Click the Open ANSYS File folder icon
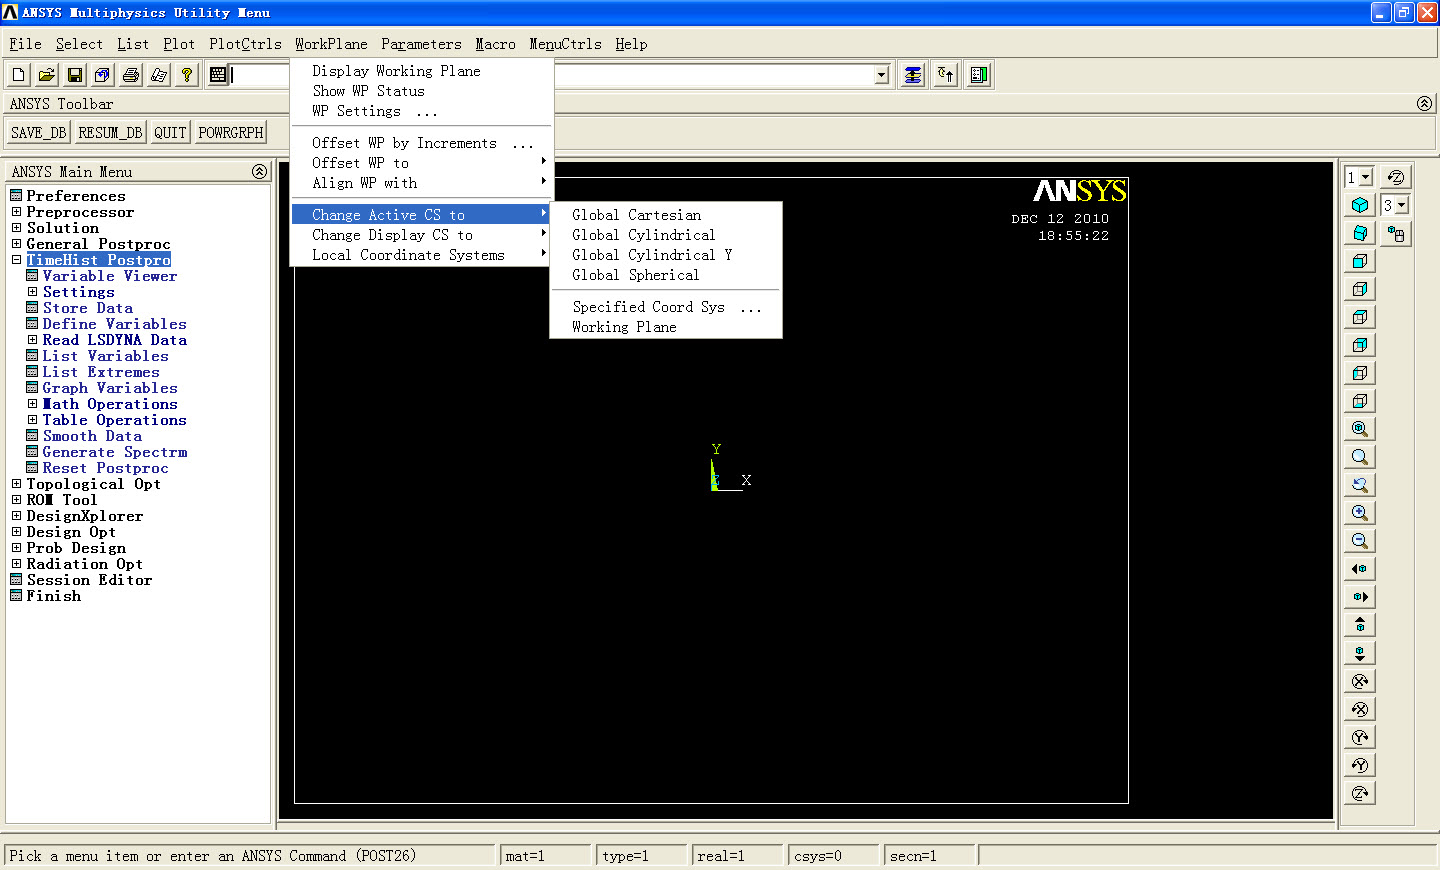Viewport: 1440px width, 870px height. click(47, 75)
